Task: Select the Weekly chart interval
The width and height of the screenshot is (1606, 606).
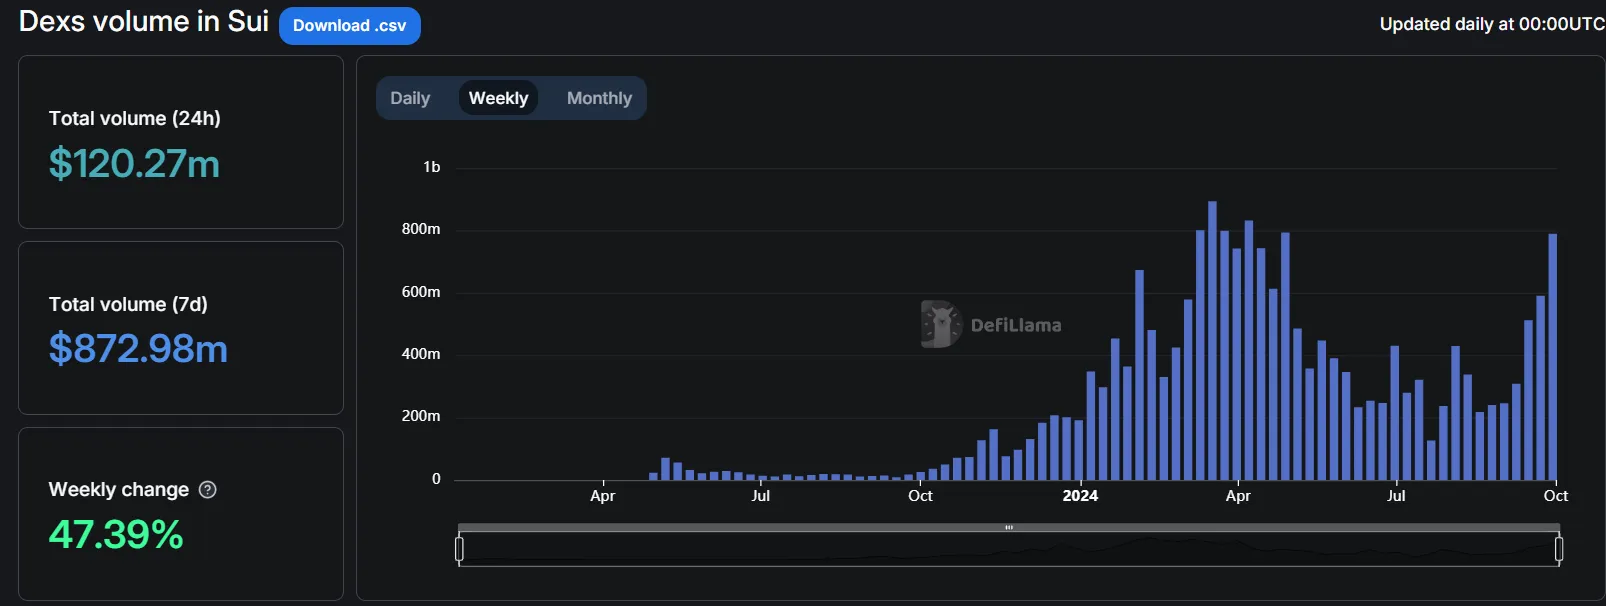Action: pyautogui.click(x=498, y=98)
